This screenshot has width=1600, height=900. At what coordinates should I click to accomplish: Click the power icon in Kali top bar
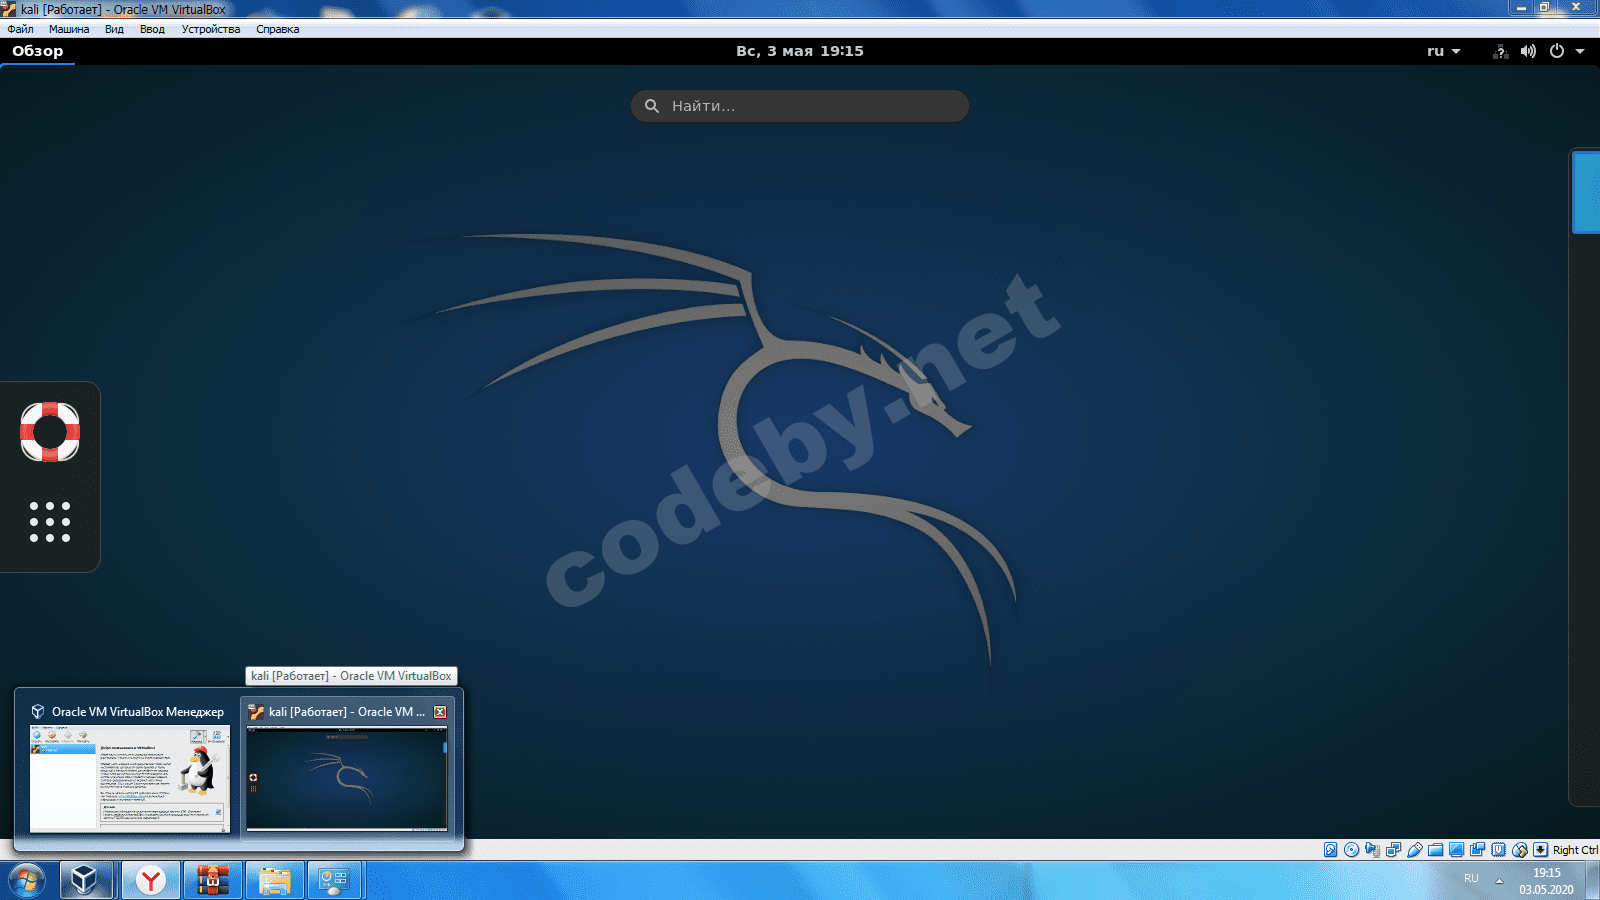1557,51
